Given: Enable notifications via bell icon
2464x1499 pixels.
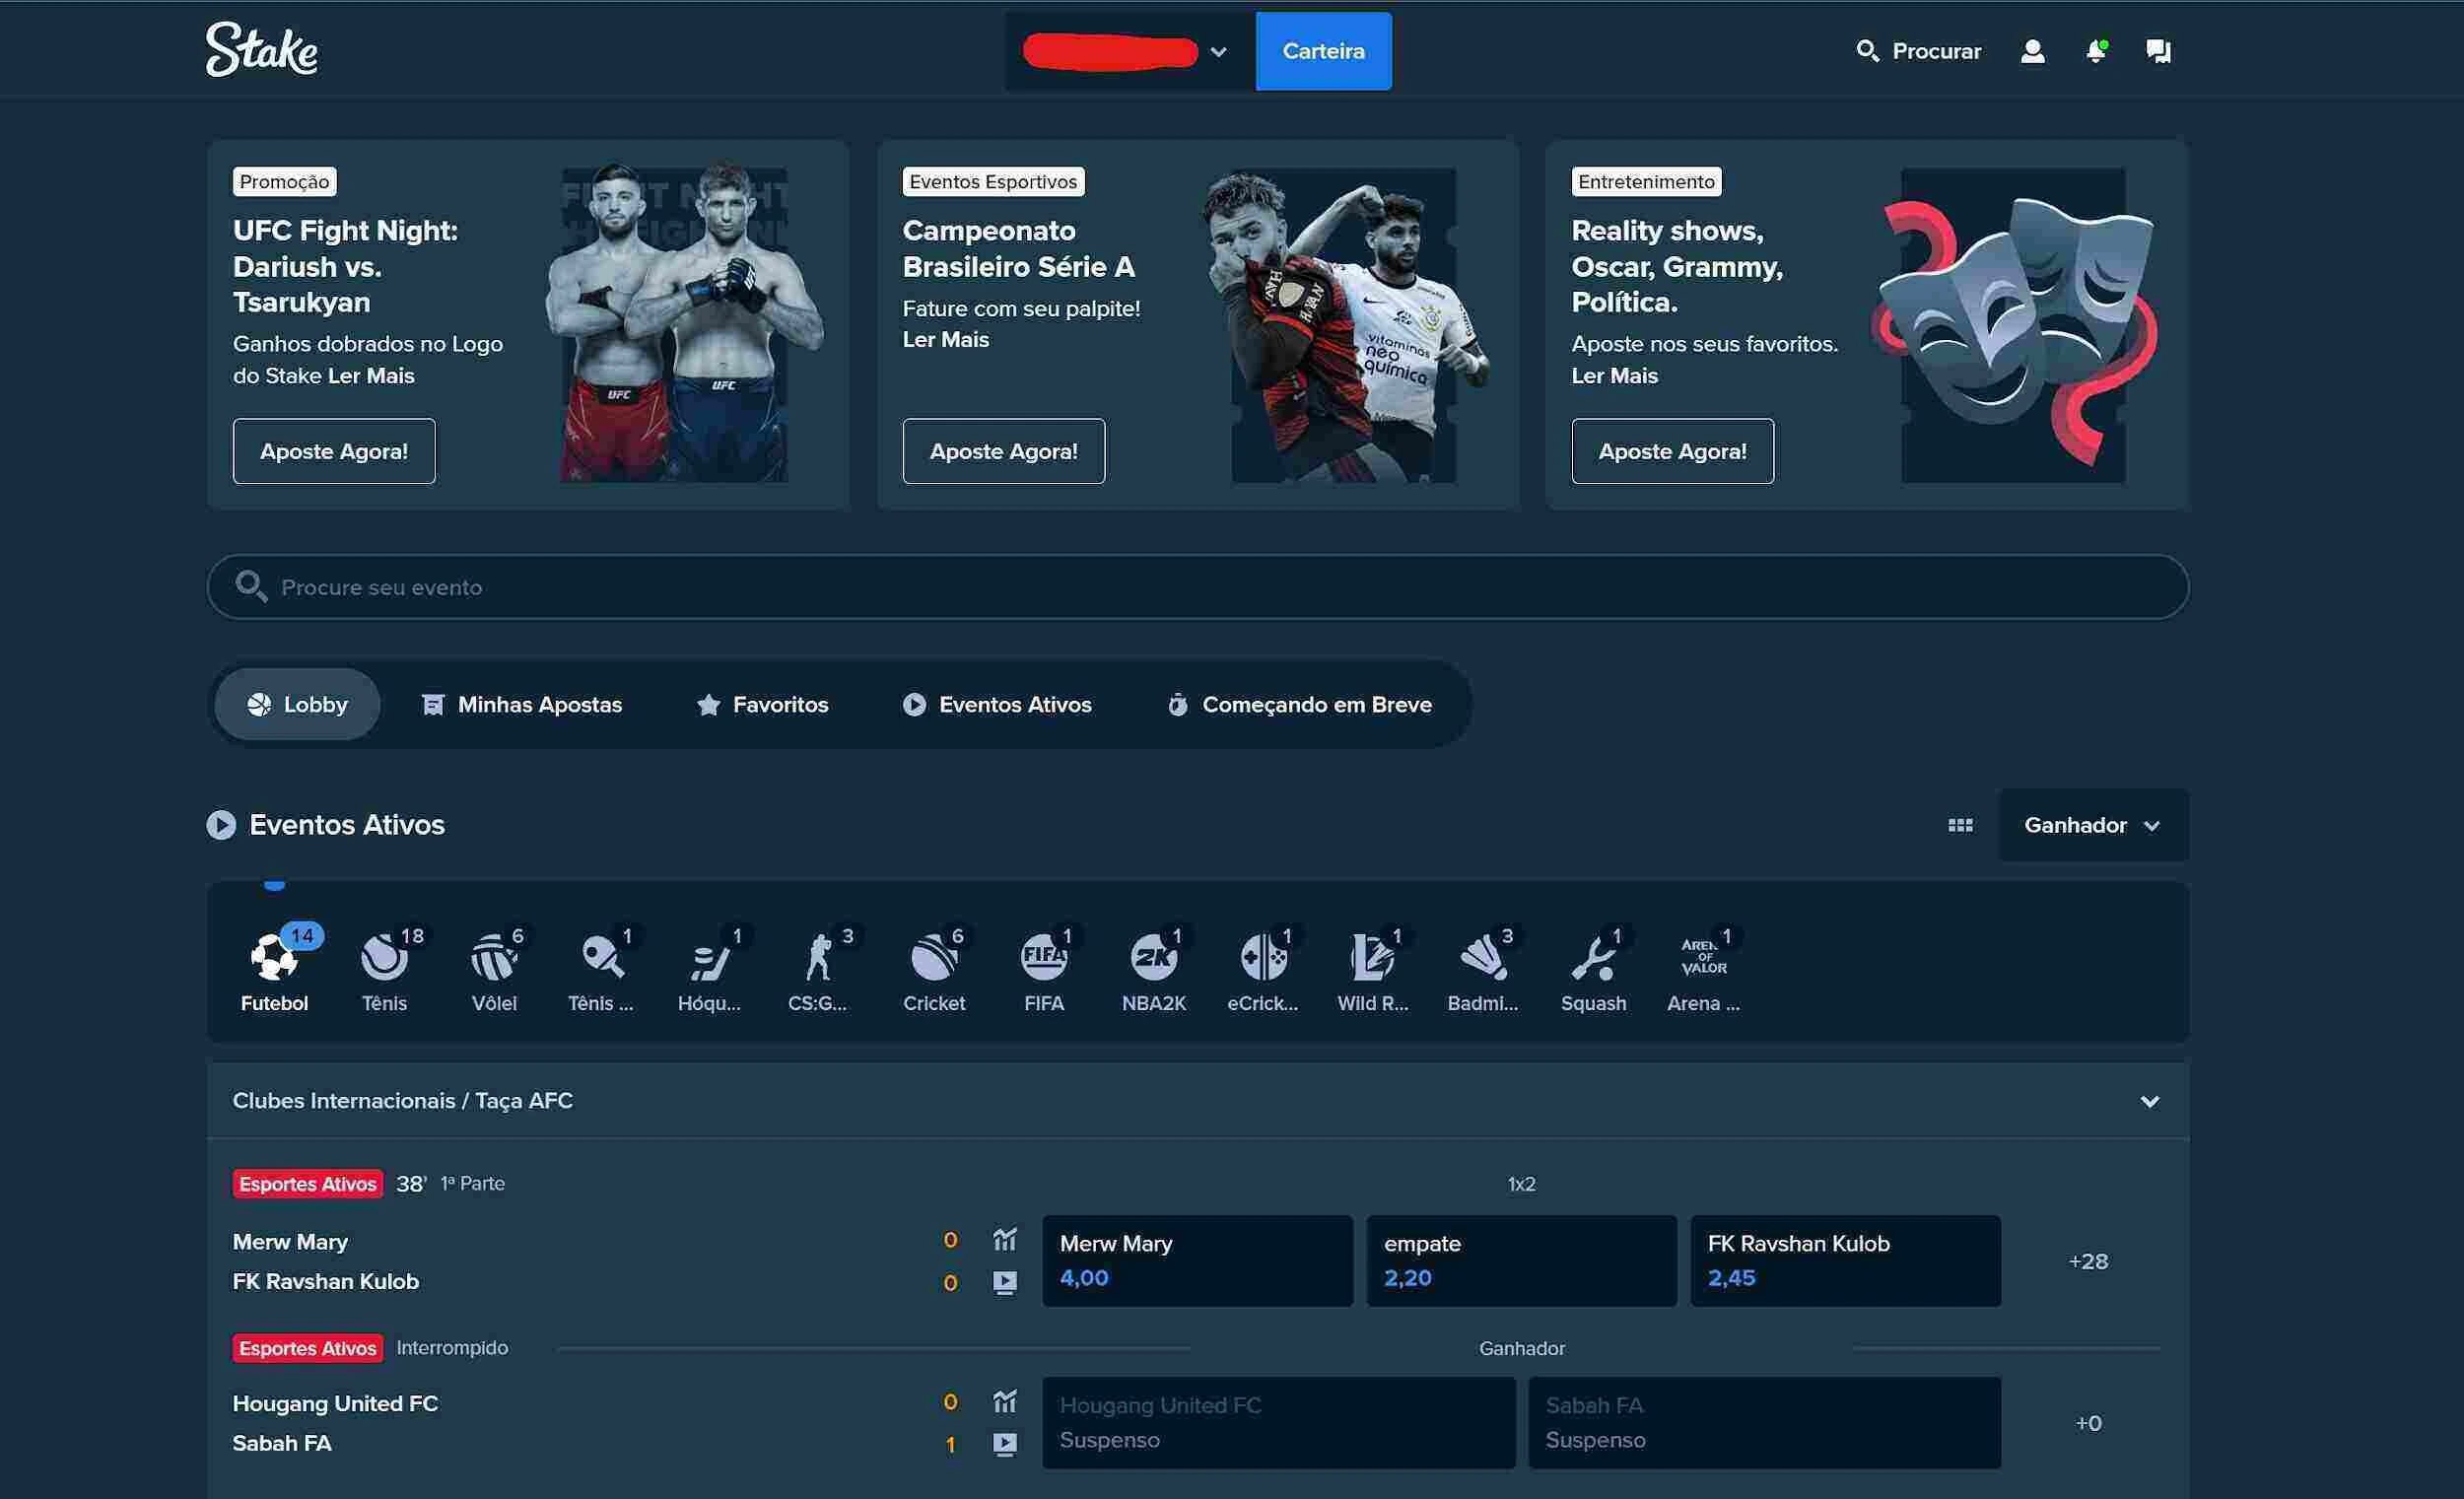Looking at the screenshot, I should [x=2094, y=49].
